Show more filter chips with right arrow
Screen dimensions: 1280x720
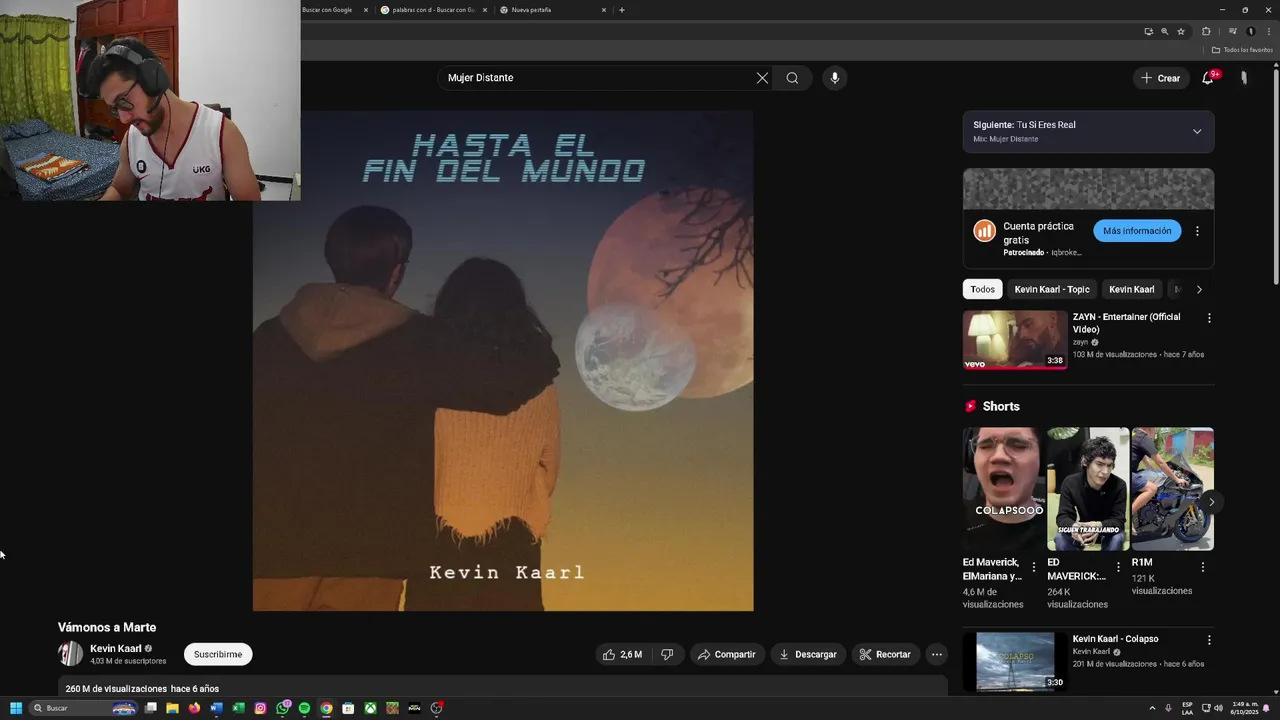point(1199,289)
